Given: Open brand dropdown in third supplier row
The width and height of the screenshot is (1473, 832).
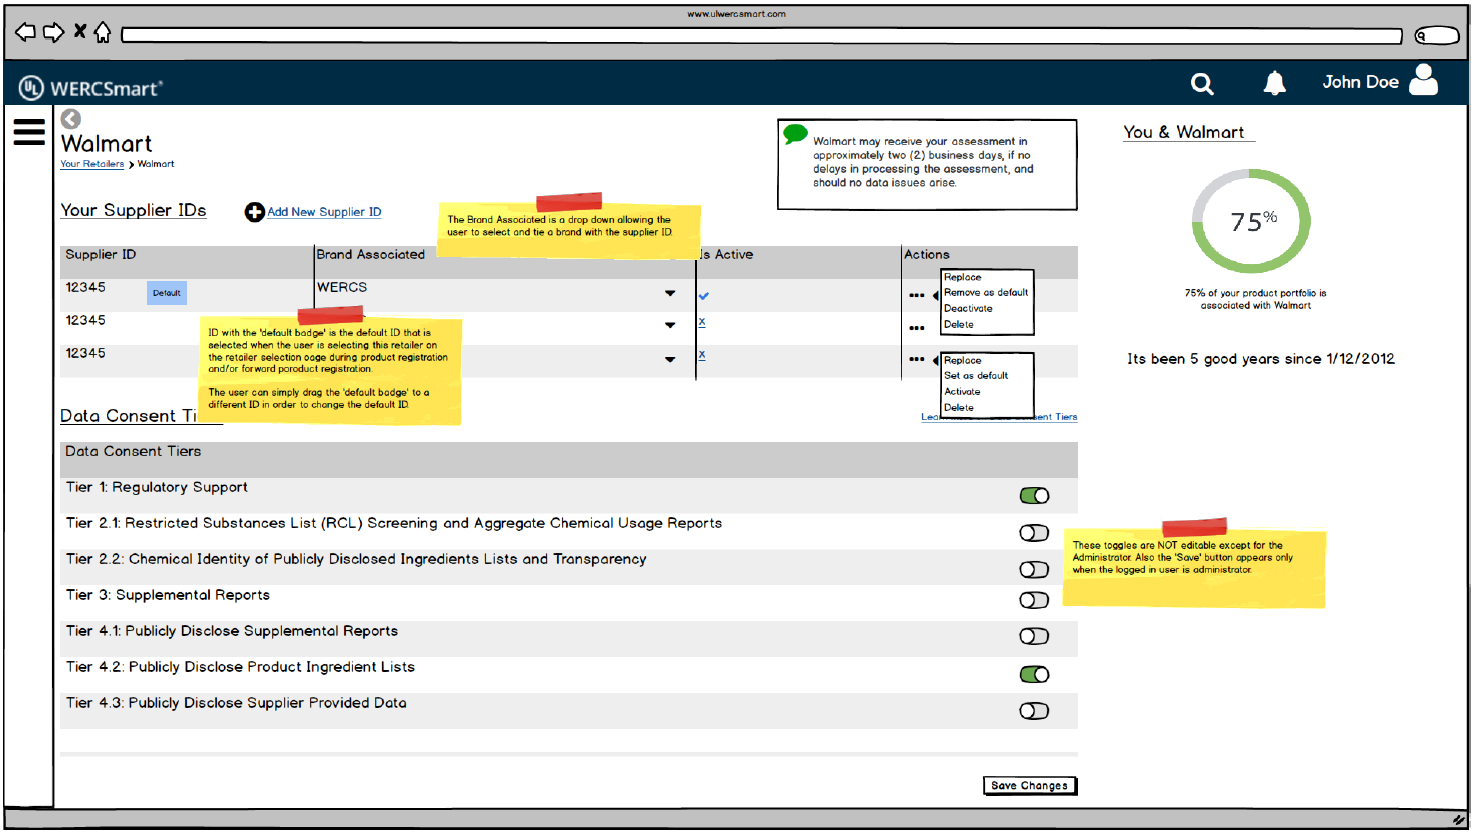Looking at the screenshot, I should click(670, 359).
